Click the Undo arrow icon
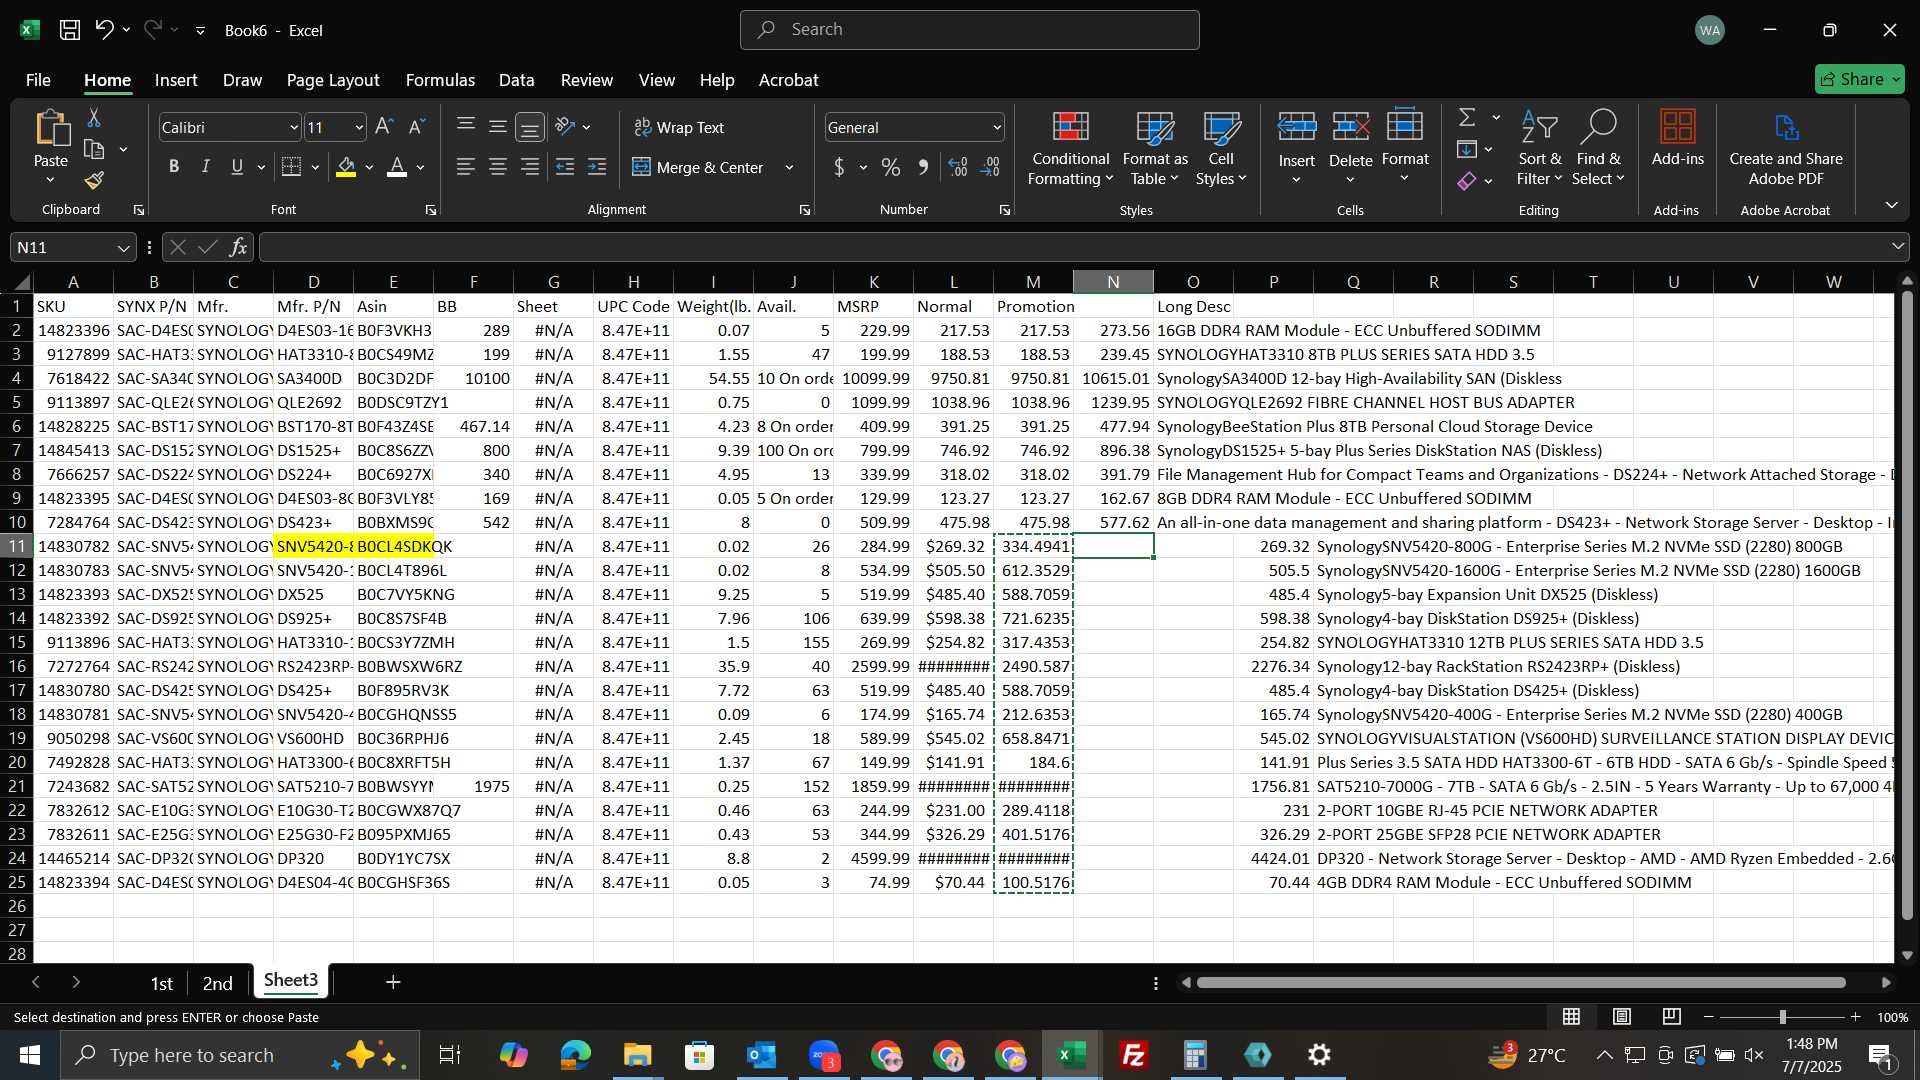This screenshot has width=1920, height=1080. point(104,30)
